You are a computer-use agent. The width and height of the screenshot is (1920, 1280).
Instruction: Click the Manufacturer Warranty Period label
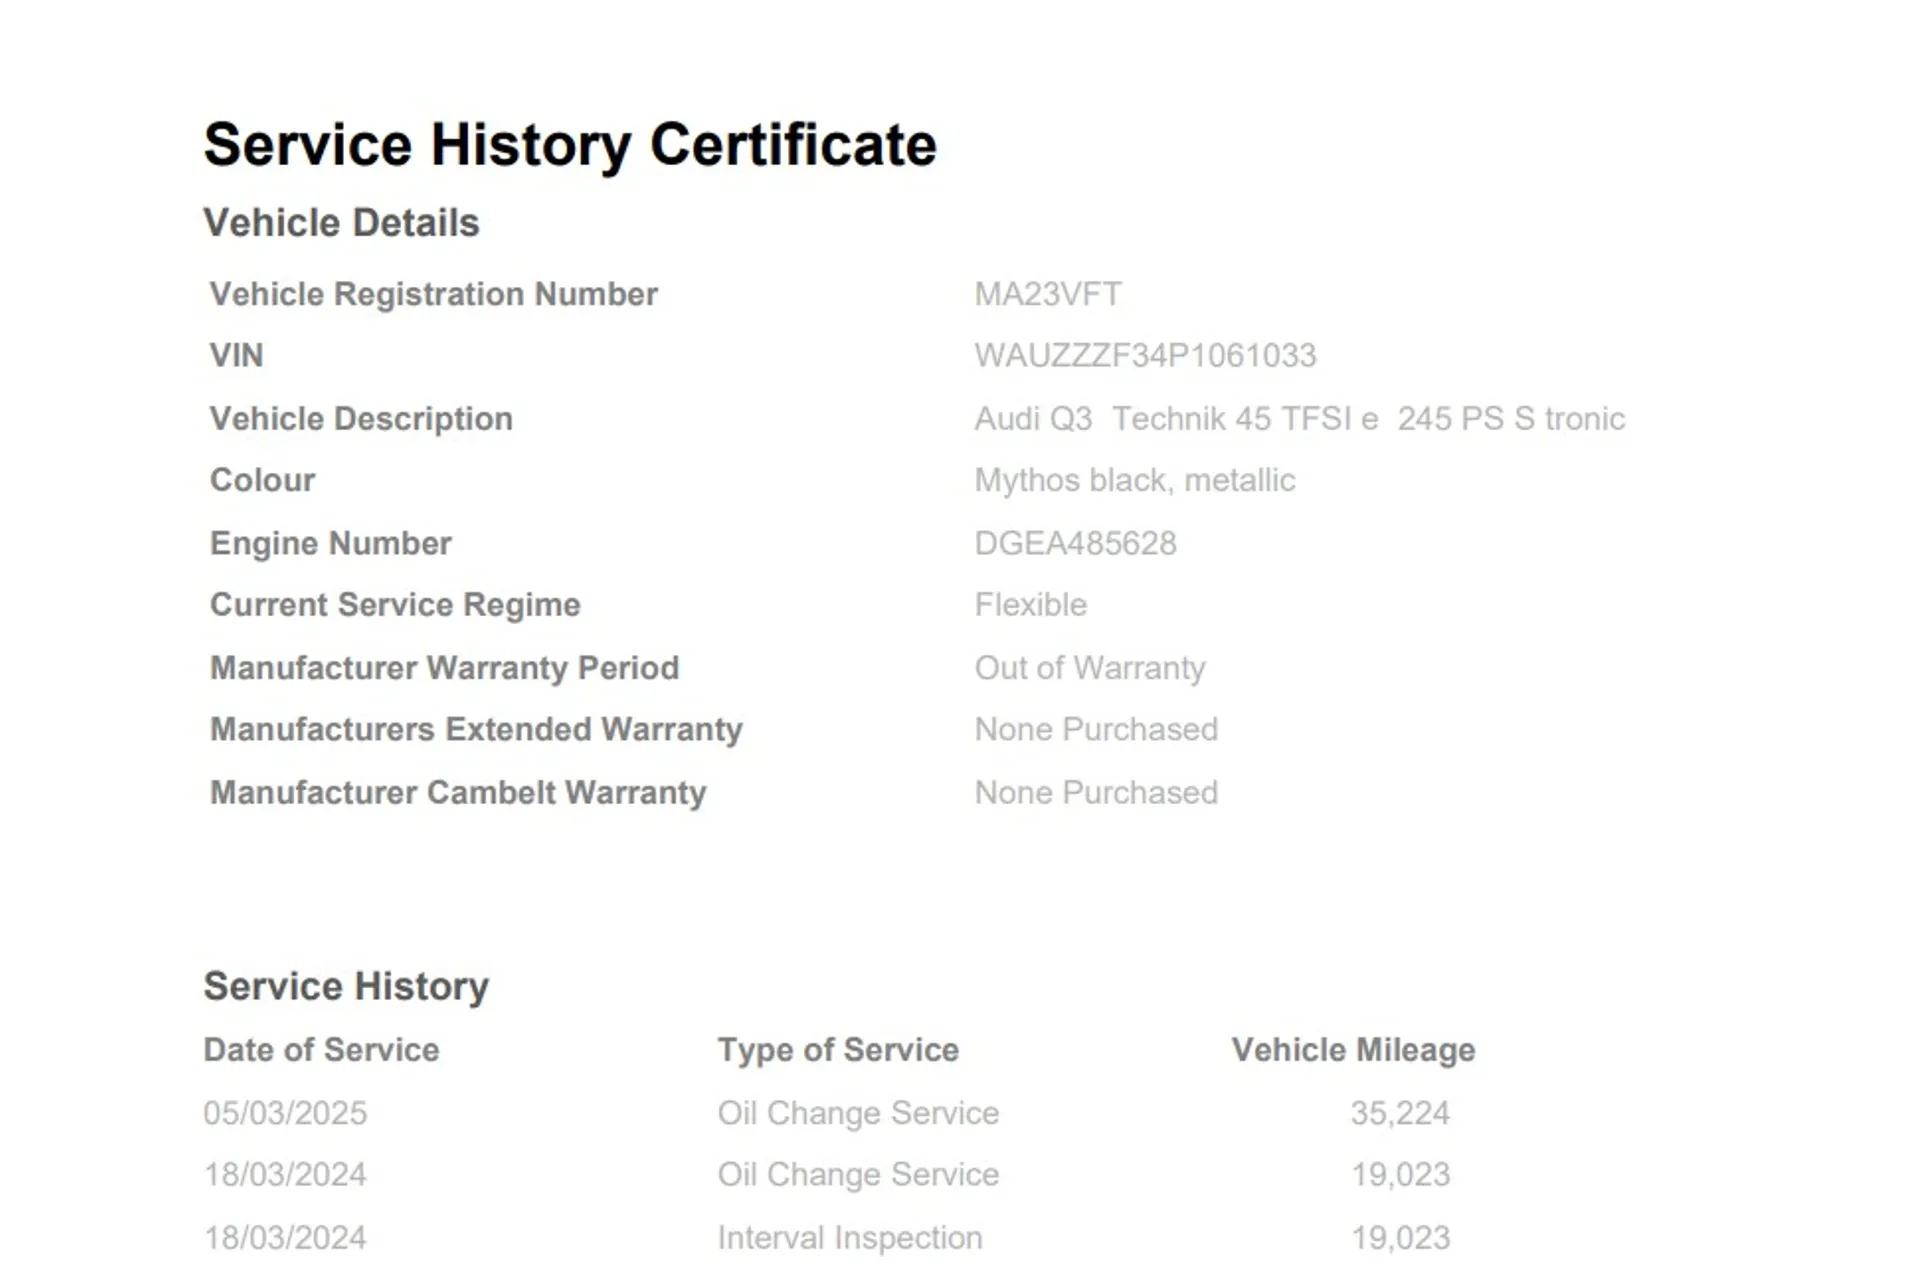click(444, 668)
